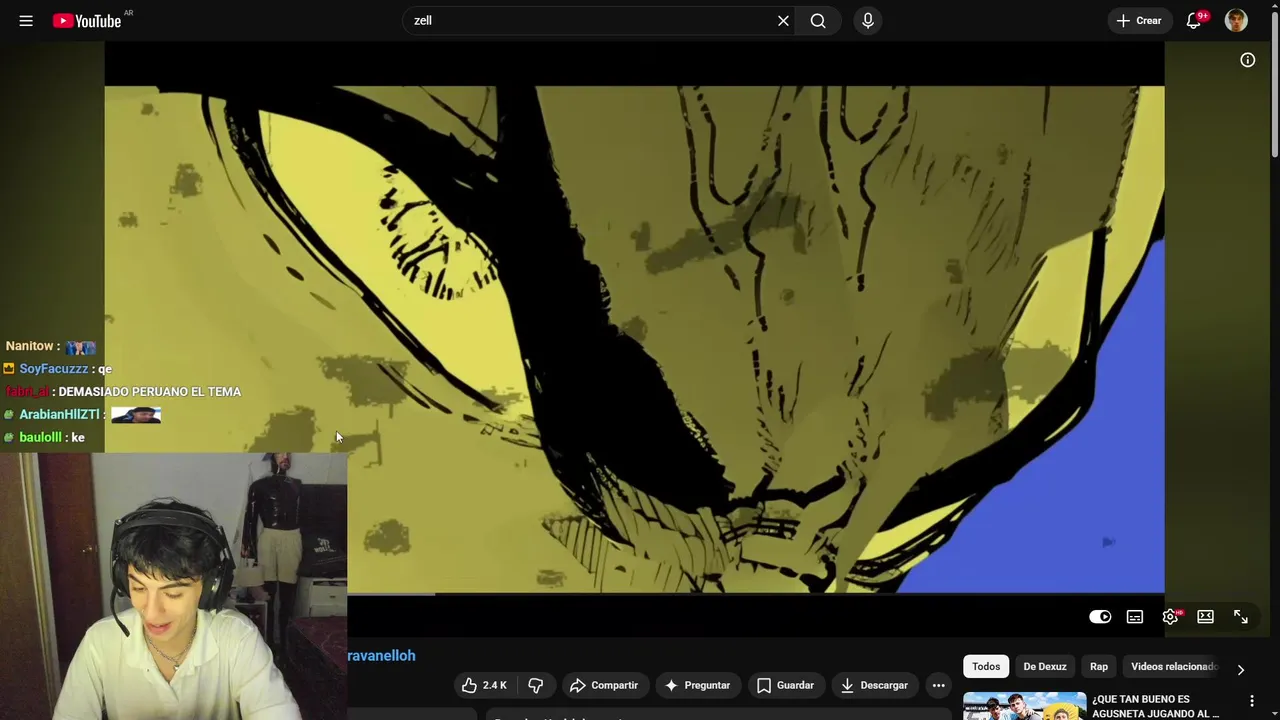Start voice search with microphone icon

click(867, 20)
